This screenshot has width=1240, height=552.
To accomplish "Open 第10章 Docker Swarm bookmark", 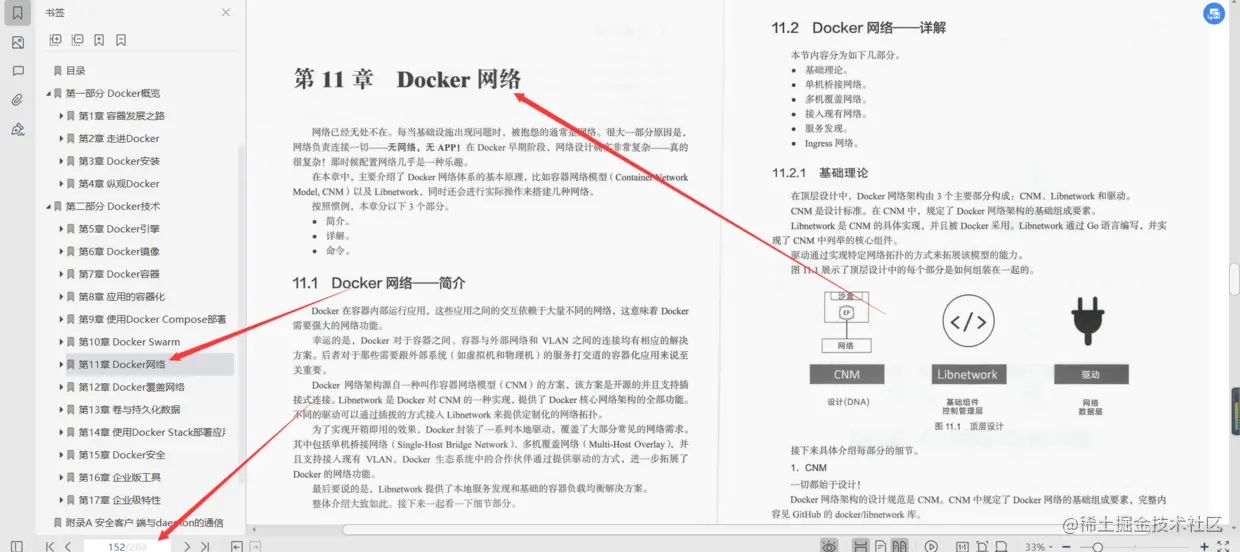I will click(129, 342).
